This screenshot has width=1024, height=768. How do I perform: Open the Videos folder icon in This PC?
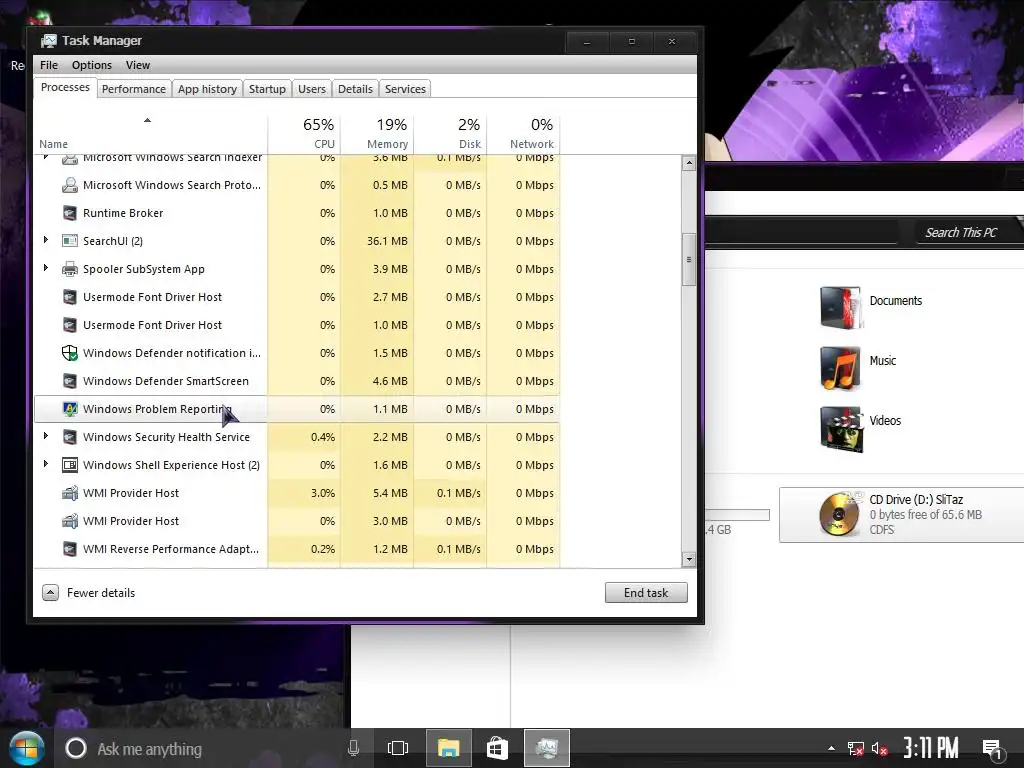pyautogui.click(x=840, y=428)
